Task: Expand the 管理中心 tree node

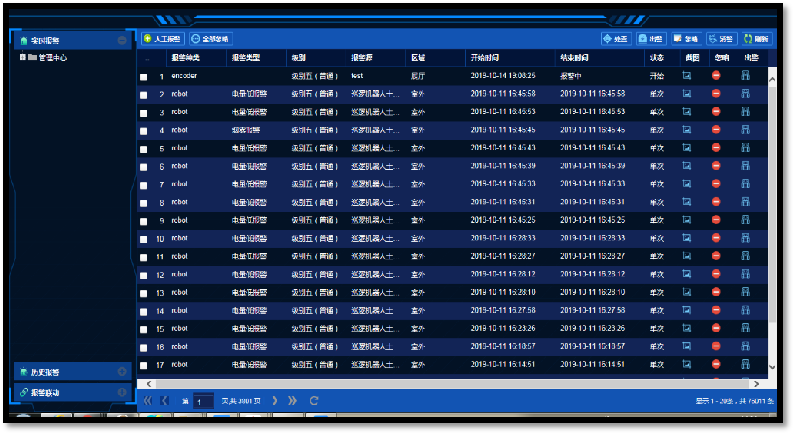Action: [22, 58]
